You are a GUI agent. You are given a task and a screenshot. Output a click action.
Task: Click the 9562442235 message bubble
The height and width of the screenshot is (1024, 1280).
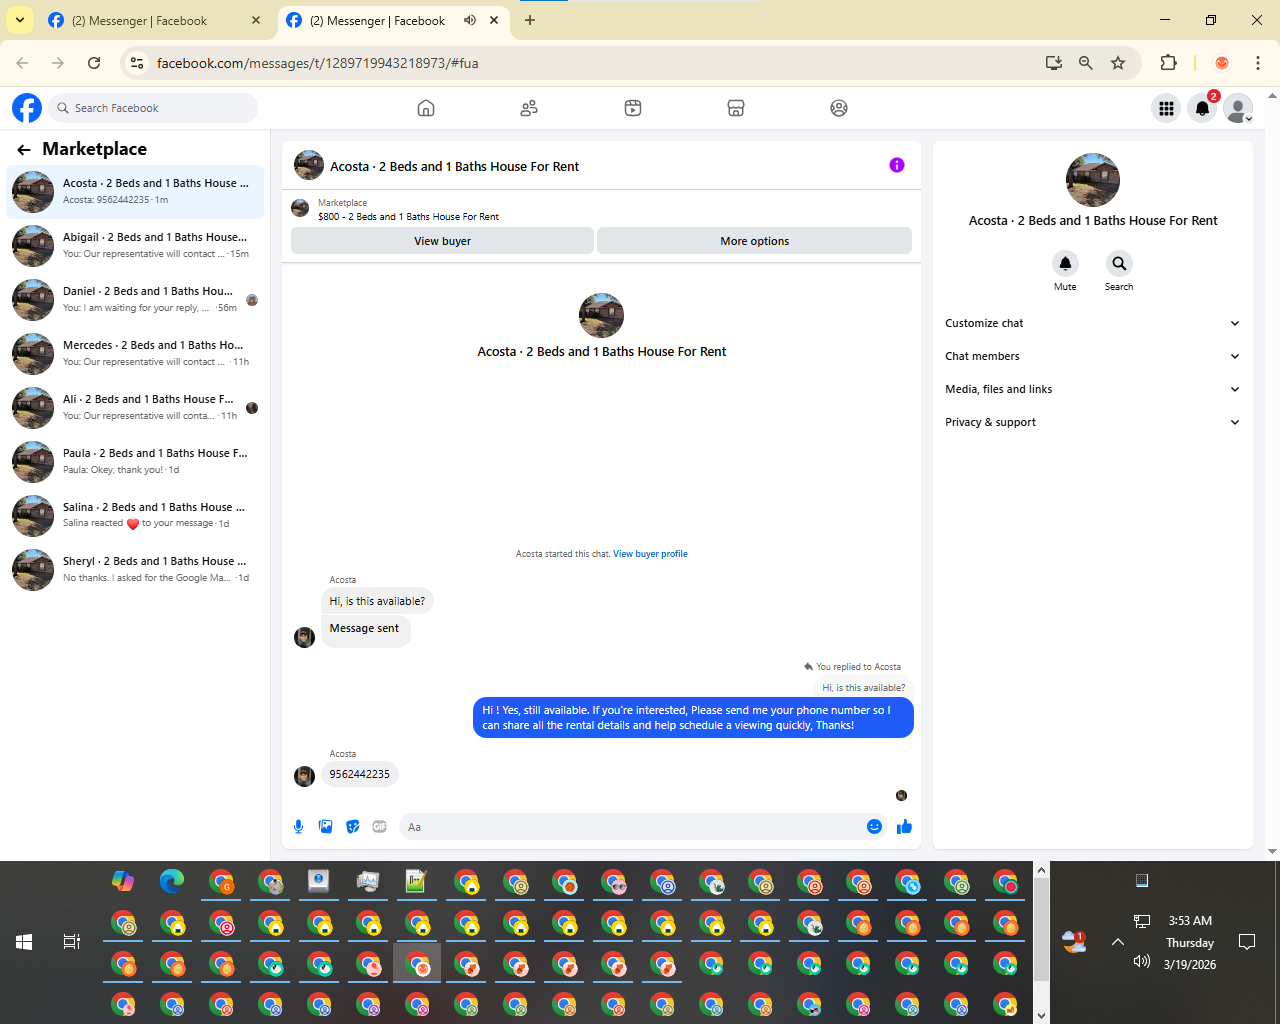tap(360, 774)
